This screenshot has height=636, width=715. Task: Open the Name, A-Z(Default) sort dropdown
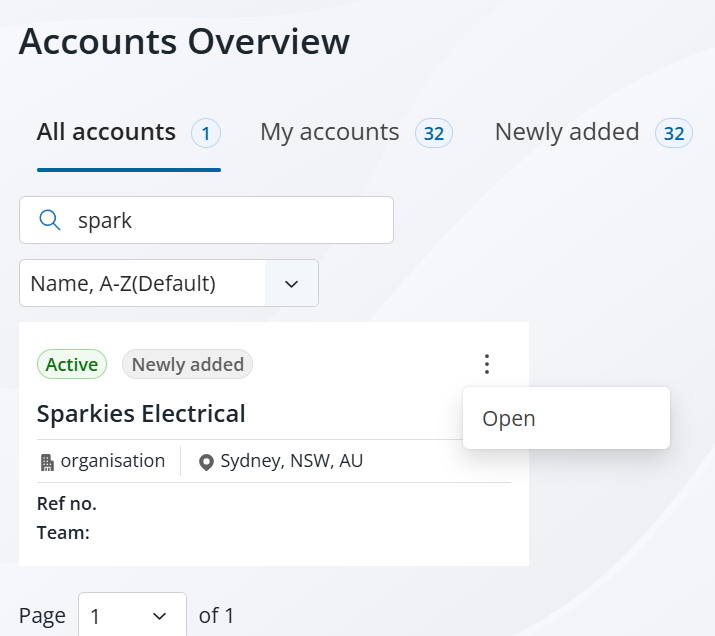pos(142,283)
